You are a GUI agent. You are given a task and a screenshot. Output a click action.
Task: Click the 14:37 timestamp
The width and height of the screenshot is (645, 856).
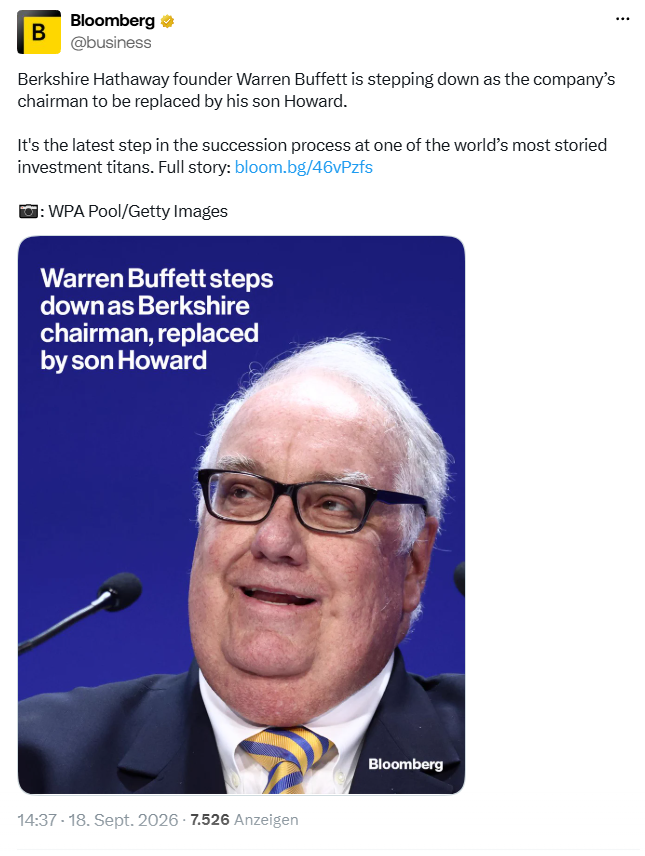pos(37,820)
